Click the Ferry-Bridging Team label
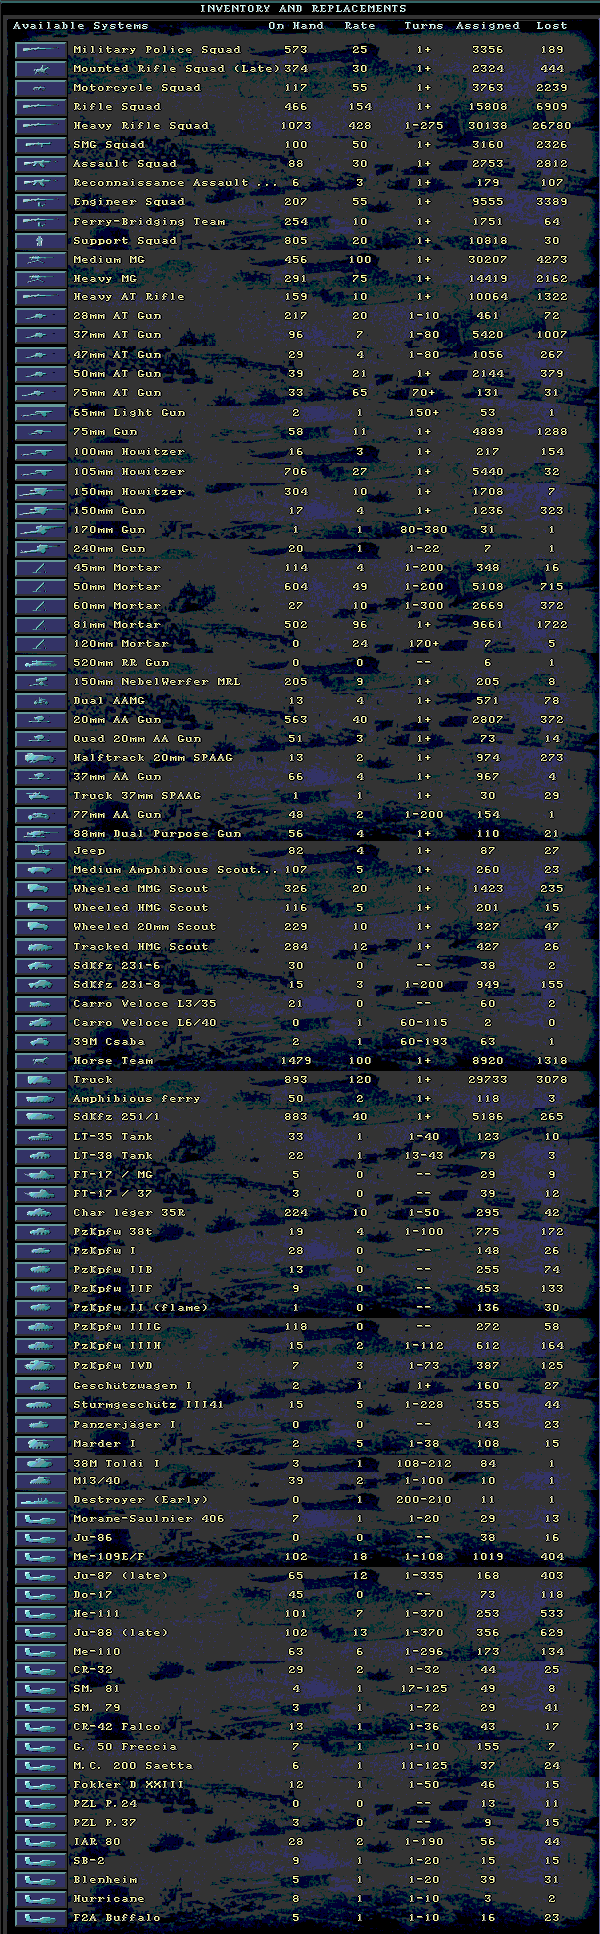The width and height of the screenshot is (600, 1934). [x=149, y=221]
